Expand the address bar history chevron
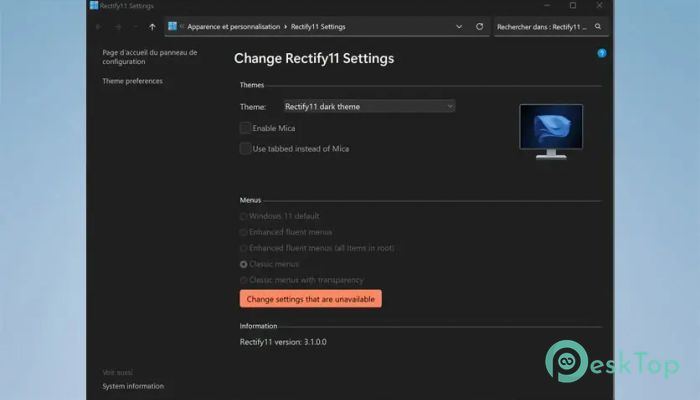This screenshot has height=400, width=700. click(459, 27)
